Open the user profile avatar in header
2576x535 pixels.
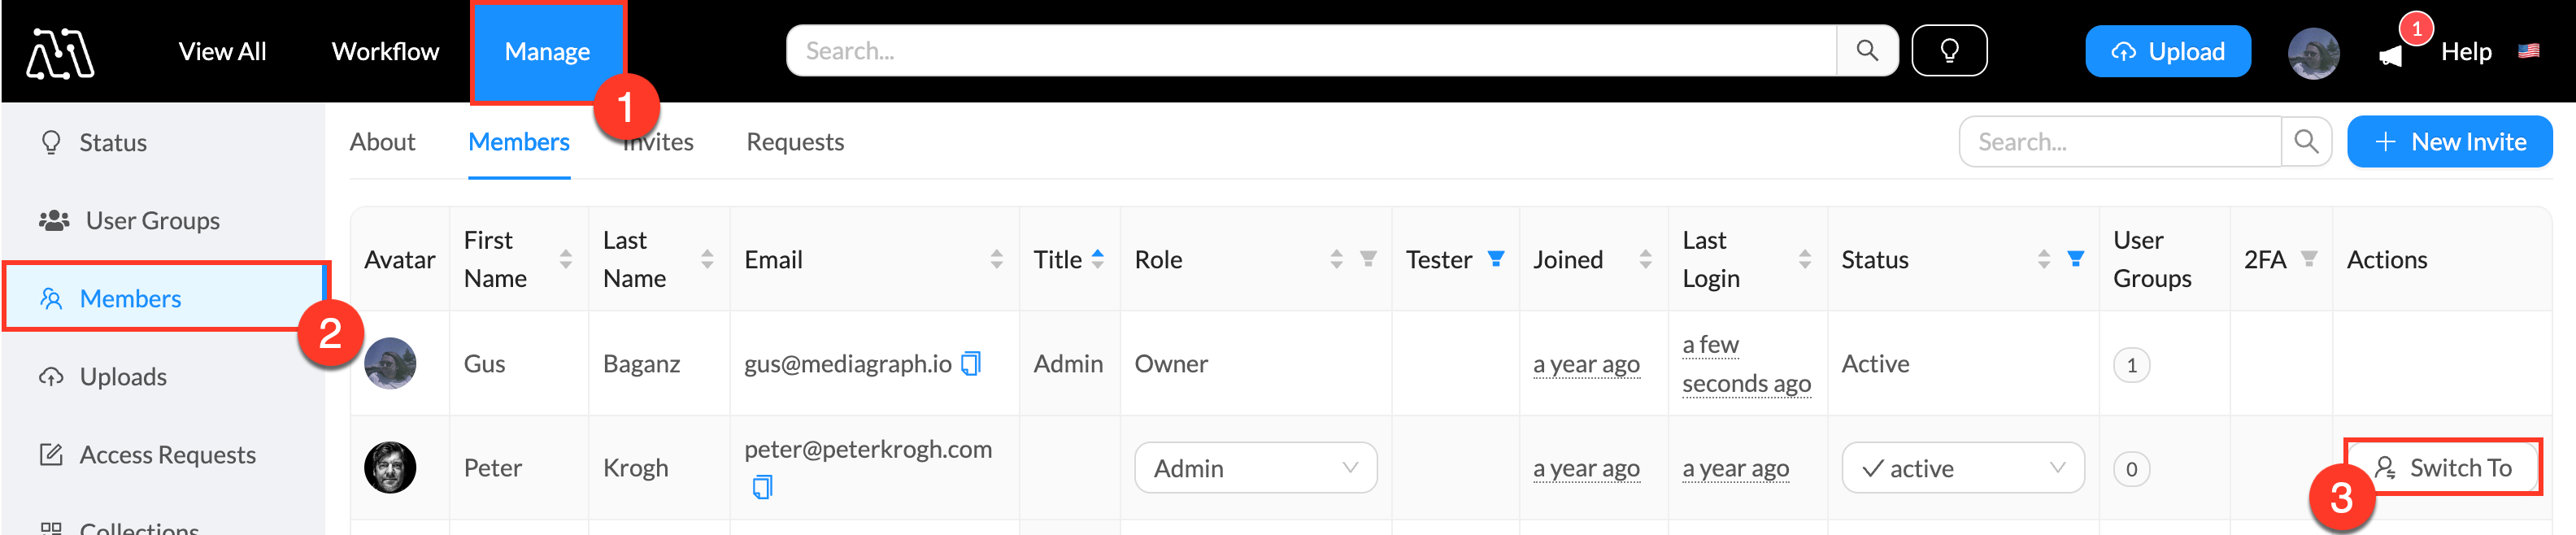coord(2313,53)
